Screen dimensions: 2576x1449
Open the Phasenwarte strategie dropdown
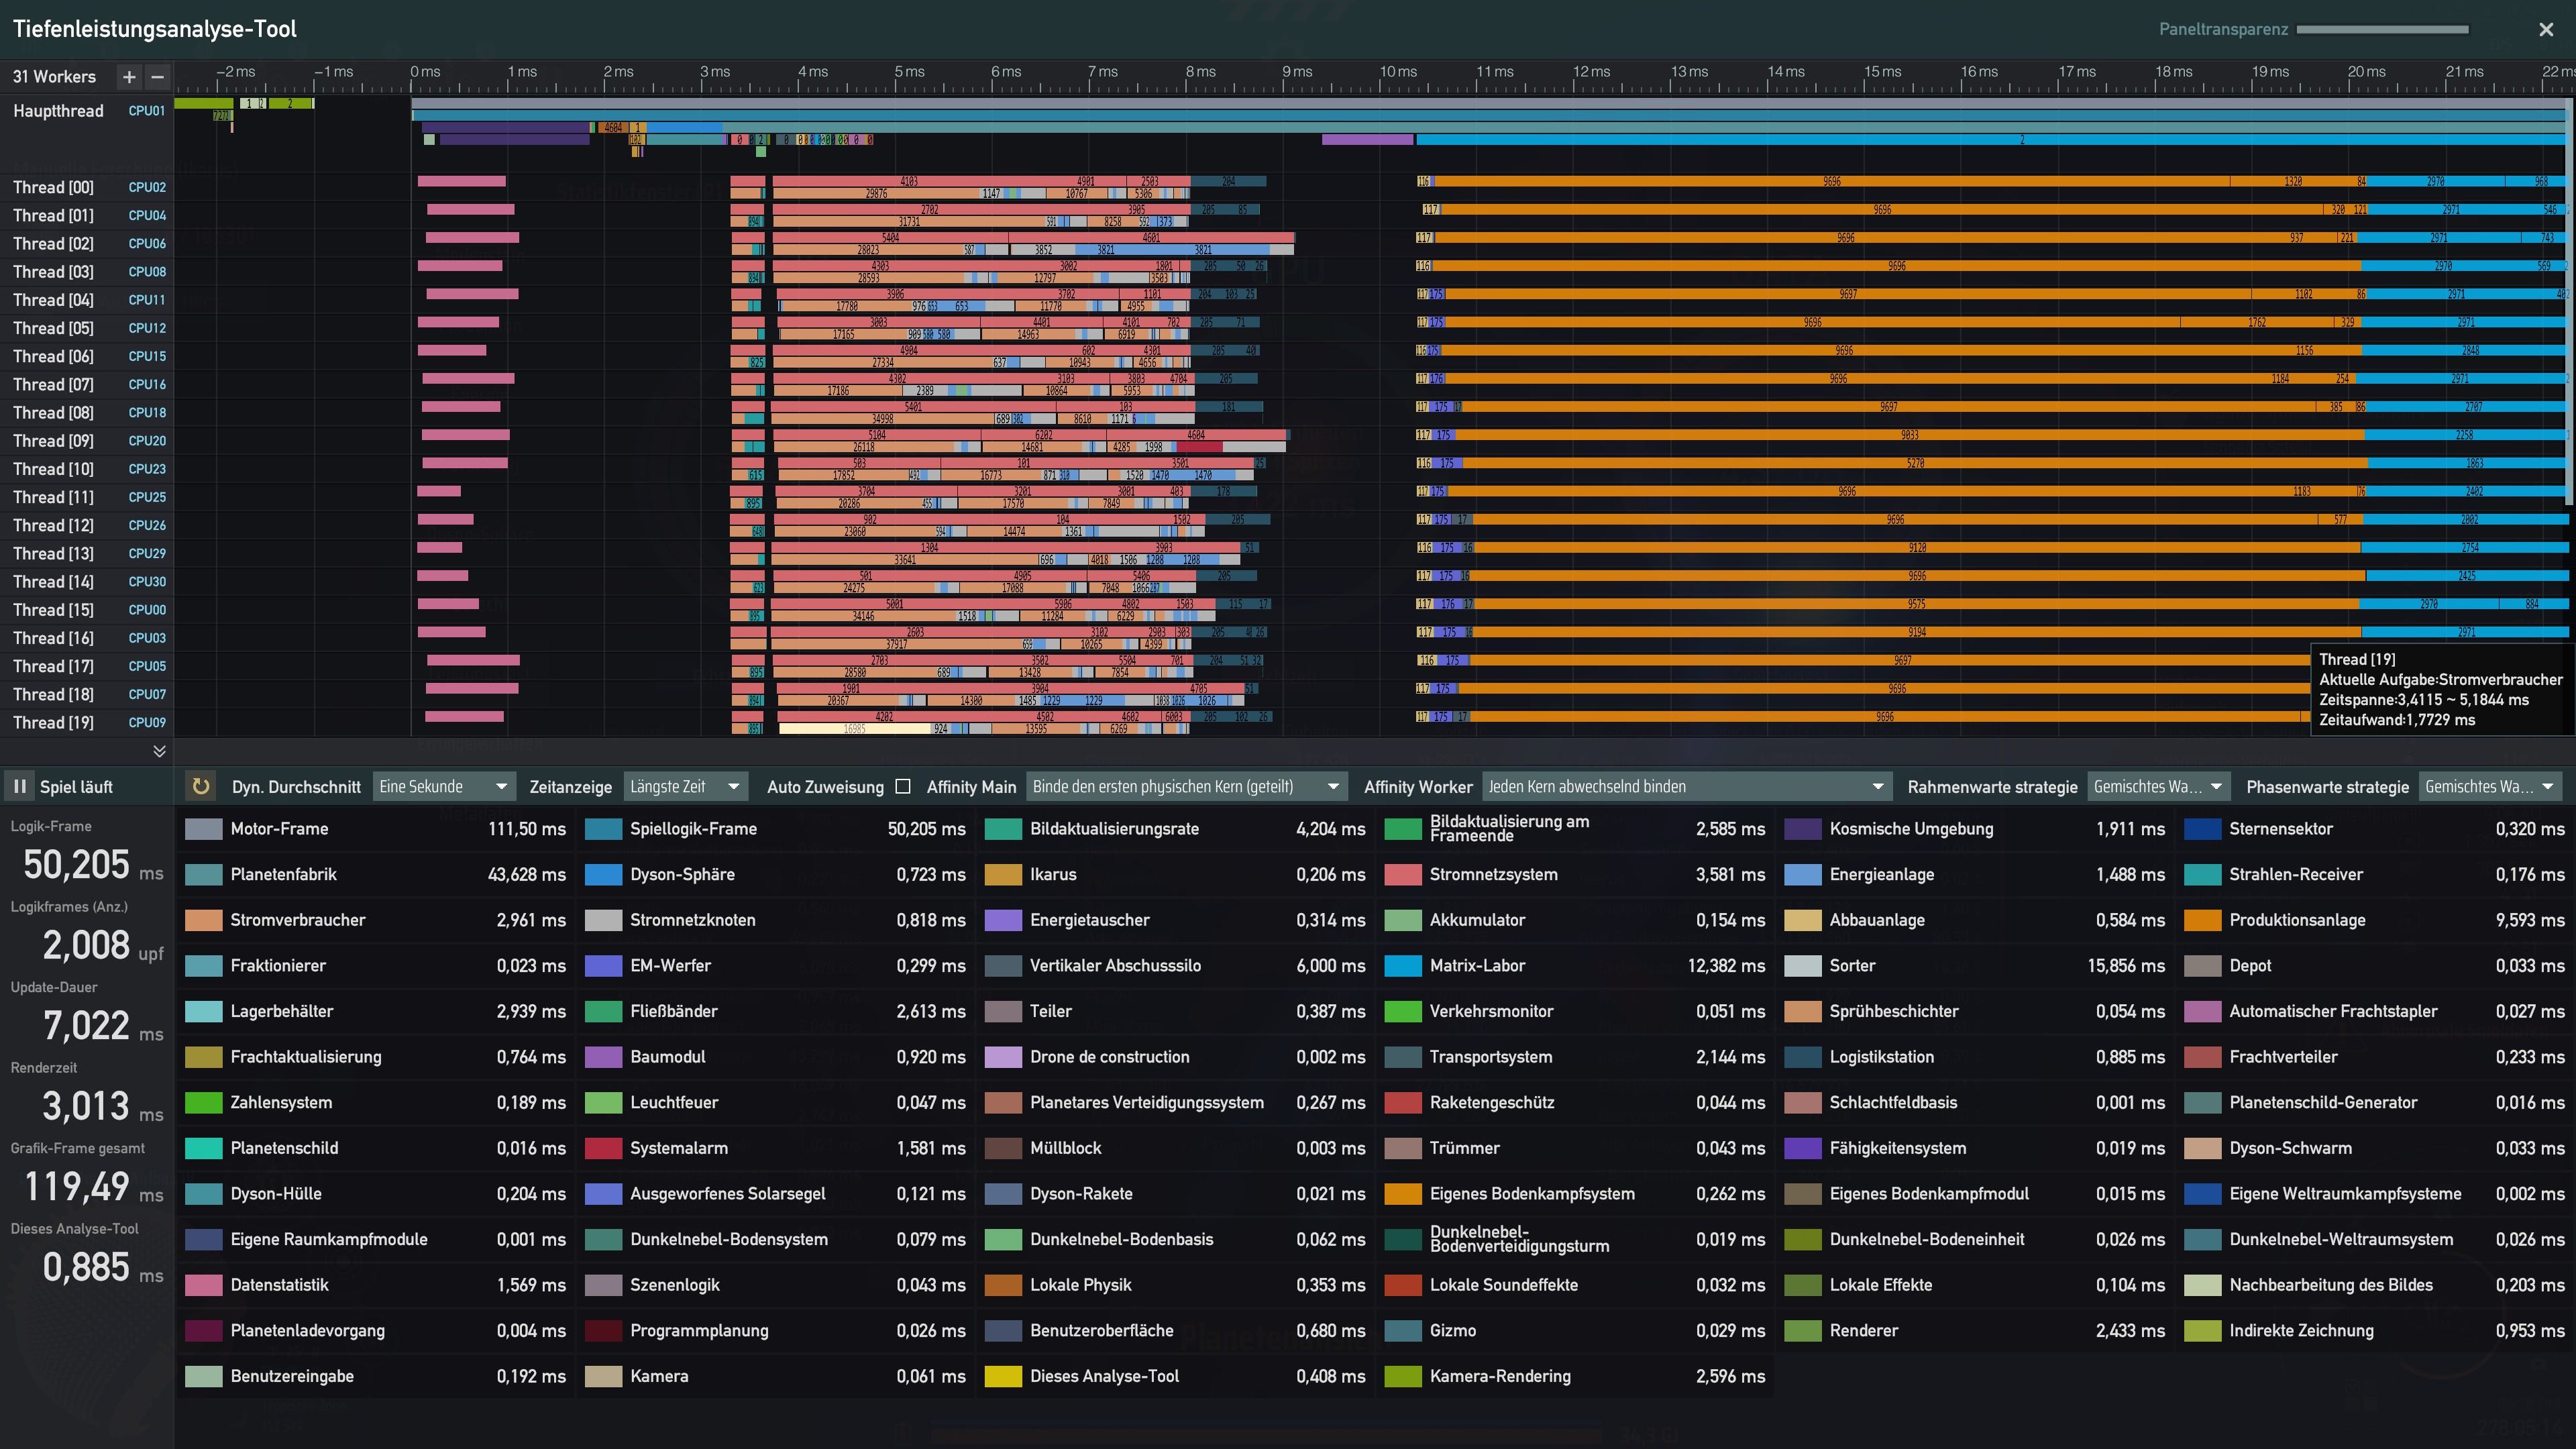(2490, 787)
